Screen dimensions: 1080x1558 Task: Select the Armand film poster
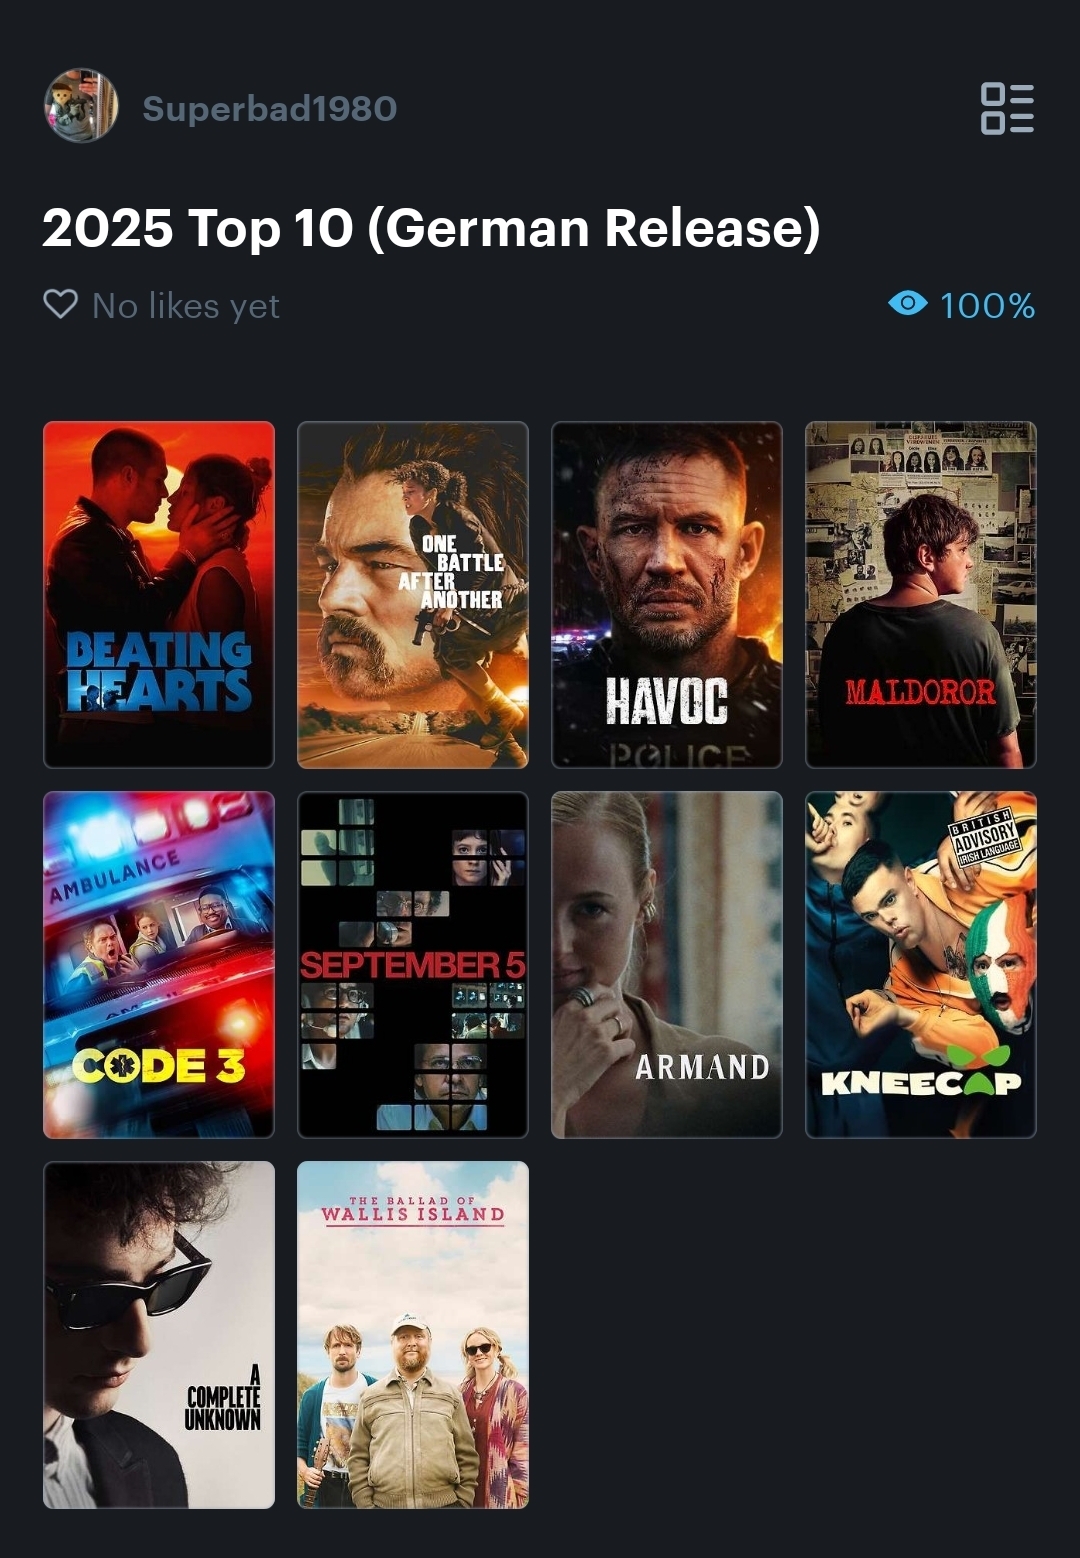tap(667, 965)
